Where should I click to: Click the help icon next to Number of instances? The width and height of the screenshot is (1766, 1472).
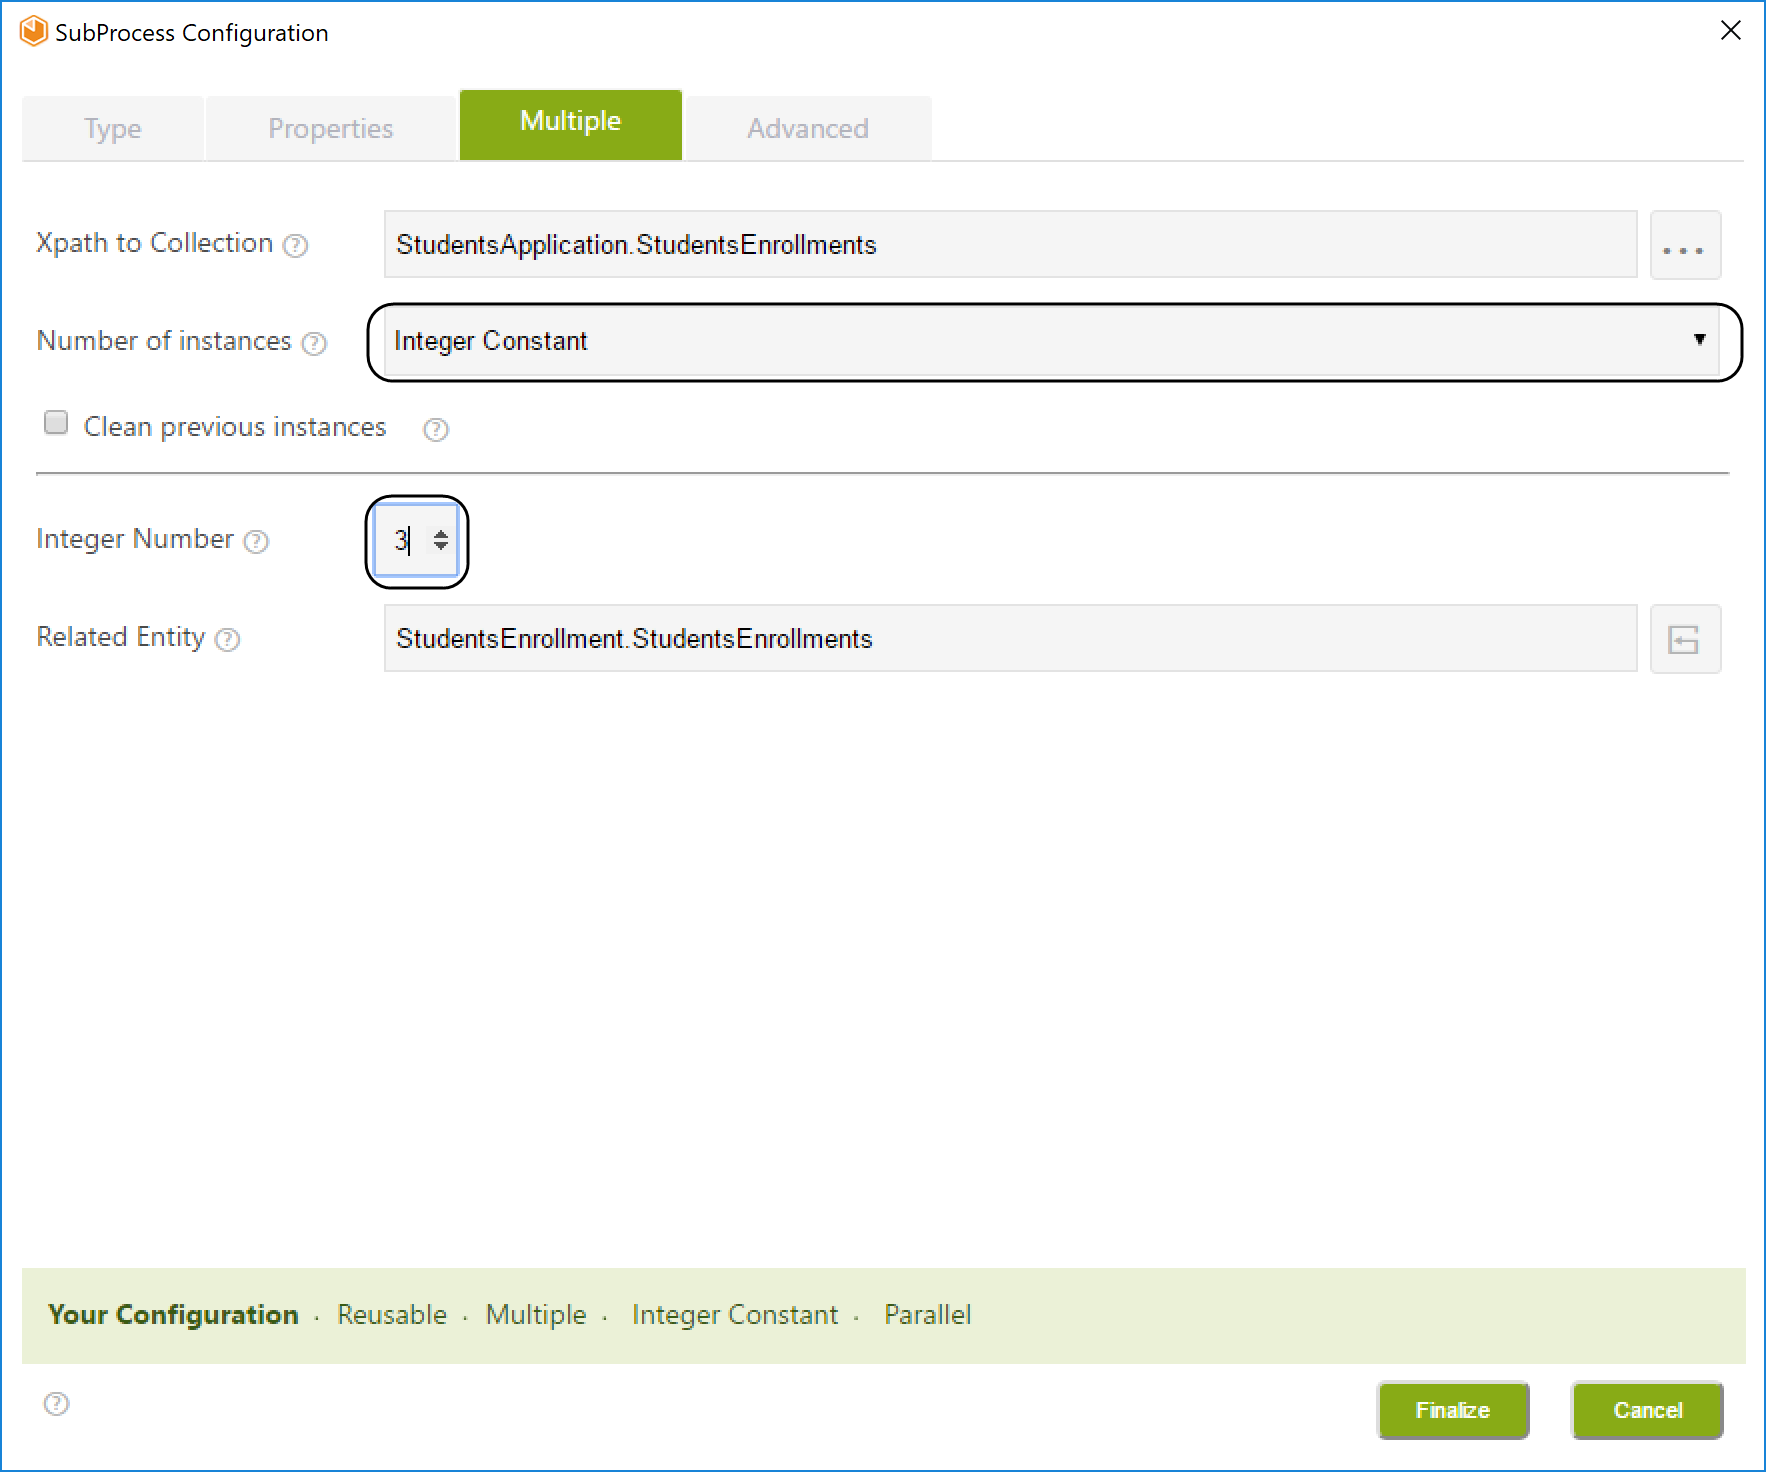coord(314,343)
